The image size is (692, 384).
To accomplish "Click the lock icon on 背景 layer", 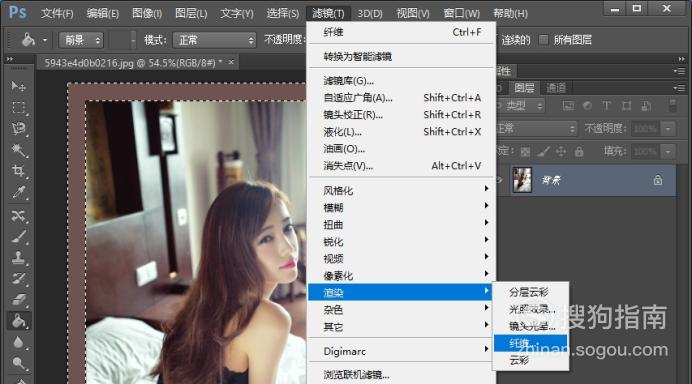I will click(x=658, y=180).
